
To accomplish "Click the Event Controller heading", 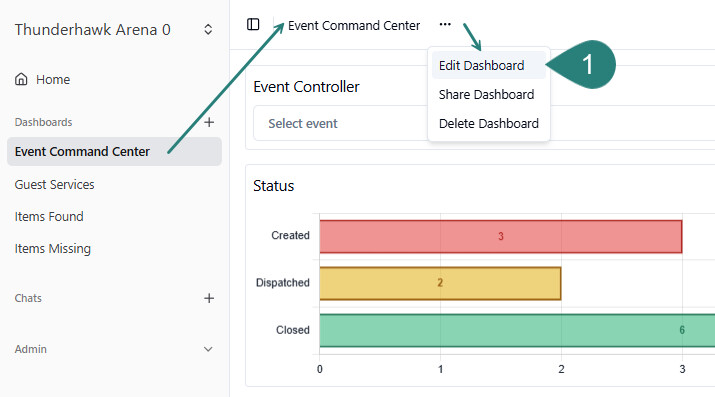I will (x=306, y=87).
